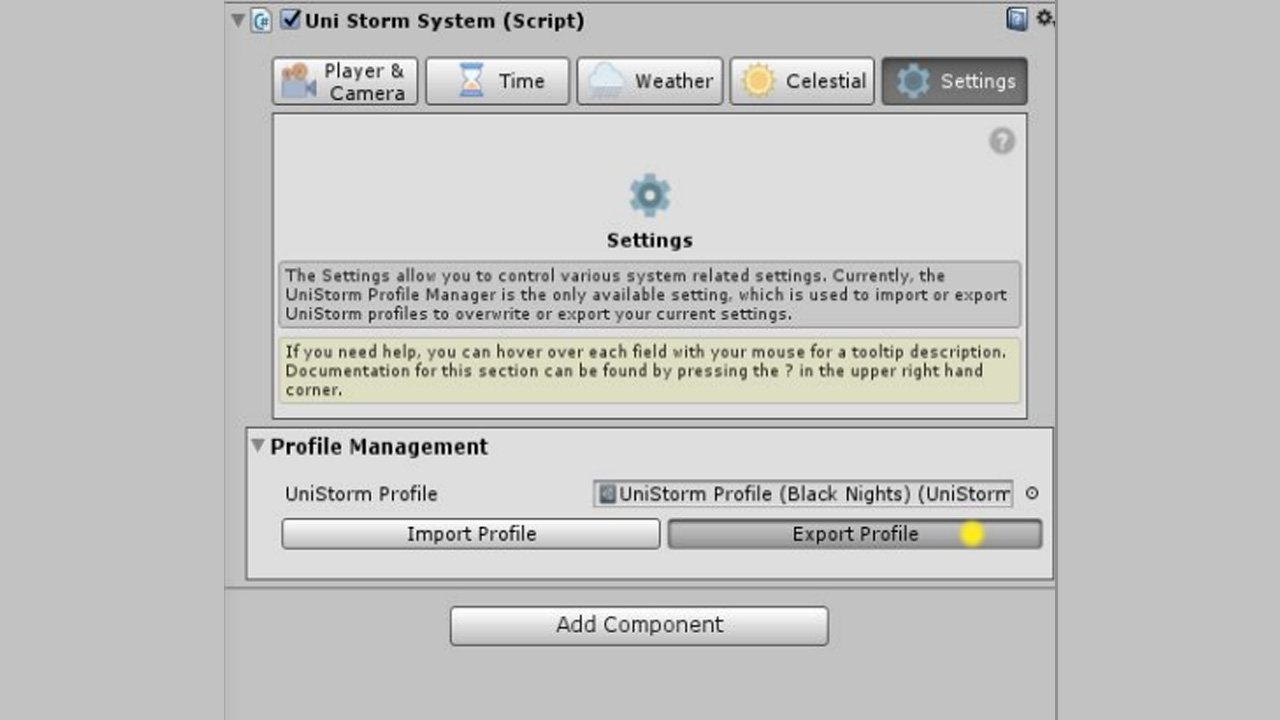Select the Settings tab
This screenshot has height=720, width=1280.
954,81
